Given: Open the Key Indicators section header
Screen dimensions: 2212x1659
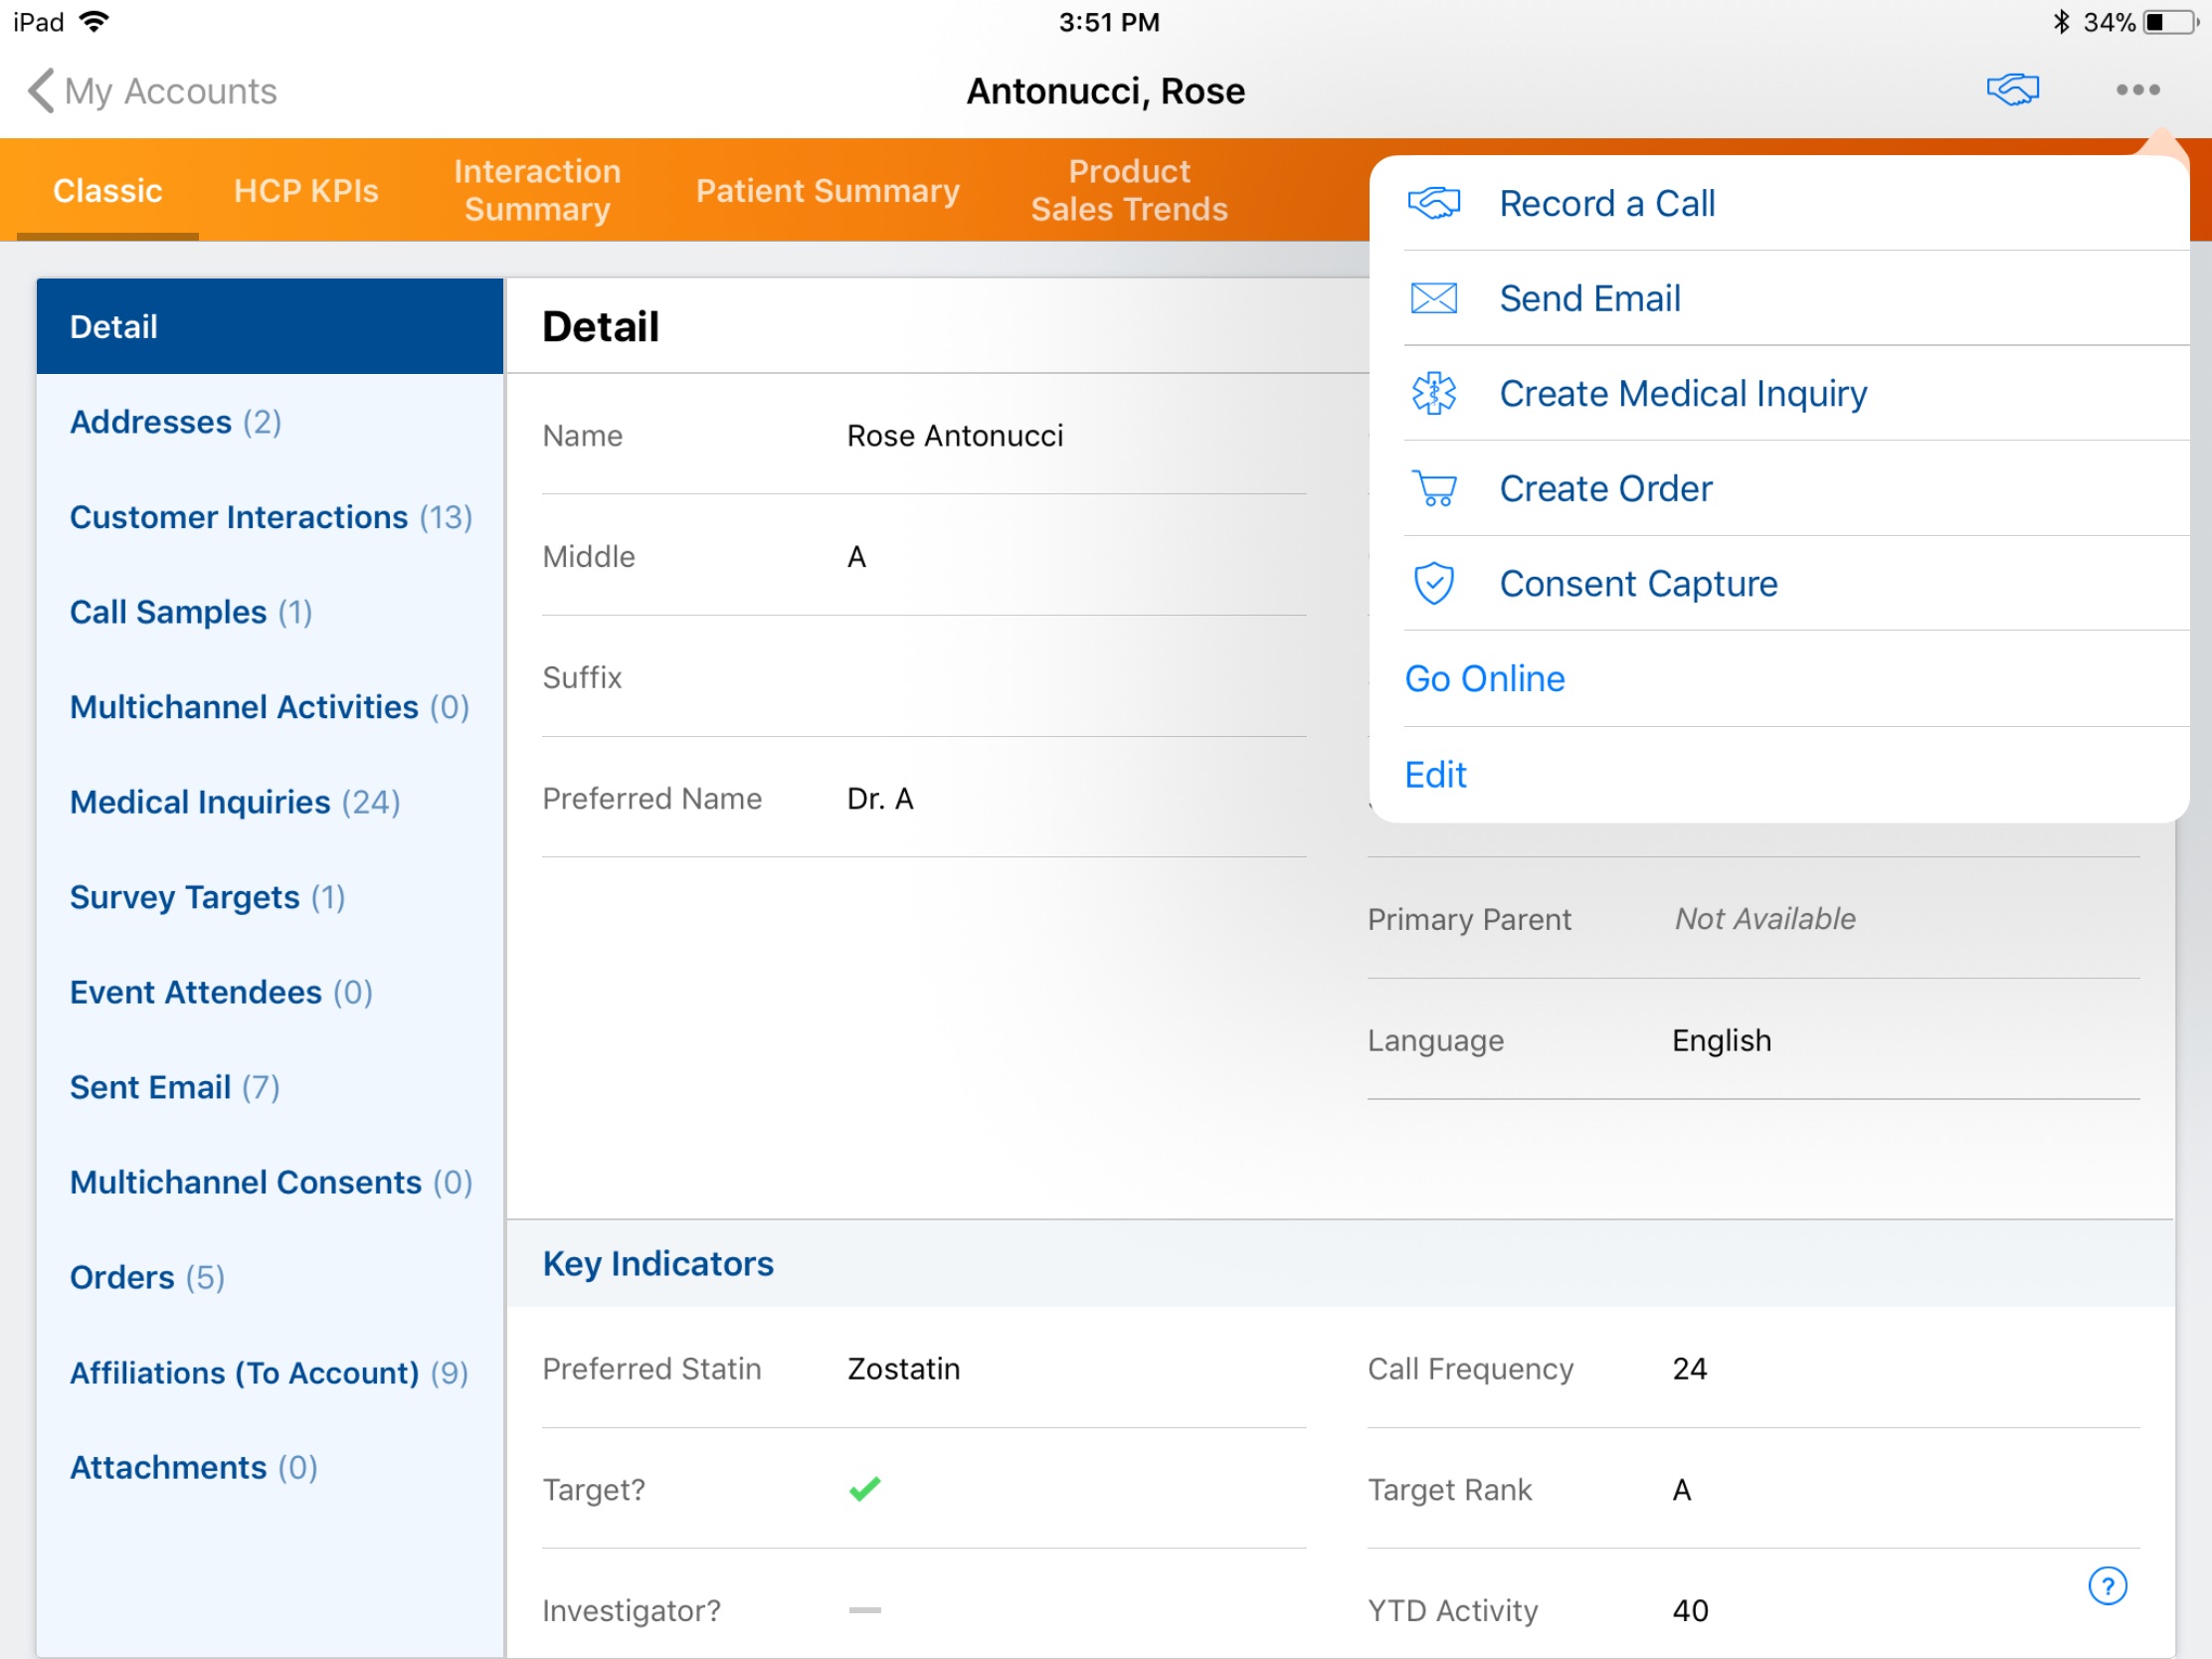Looking at the screenshot, I should (657, 1263).
